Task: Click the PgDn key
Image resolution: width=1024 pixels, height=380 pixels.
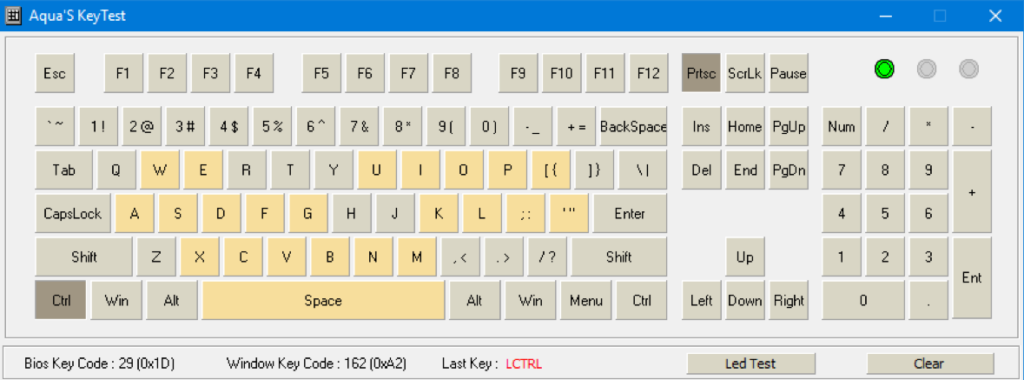Action: coord(788,170)
